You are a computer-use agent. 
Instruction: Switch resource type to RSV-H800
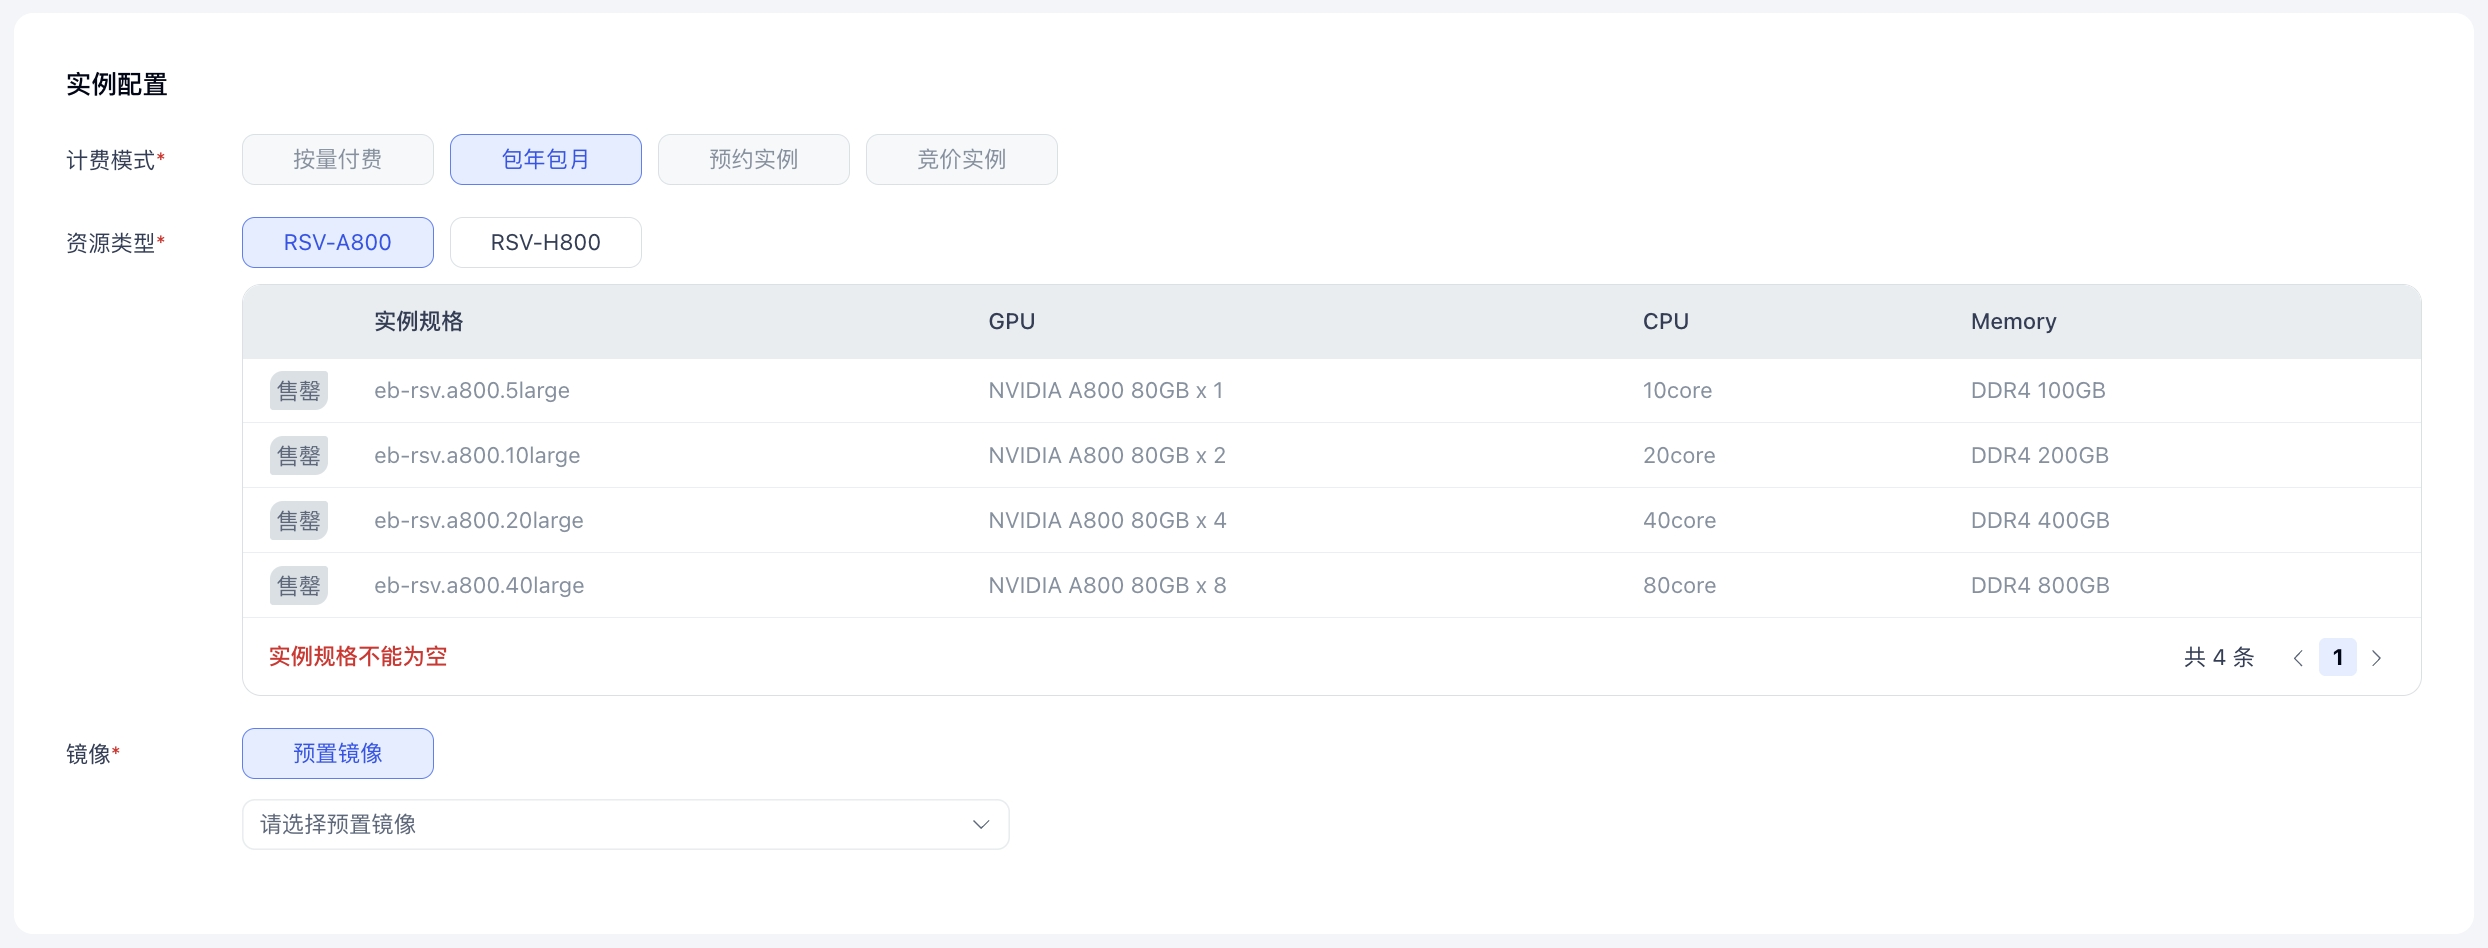545,243
